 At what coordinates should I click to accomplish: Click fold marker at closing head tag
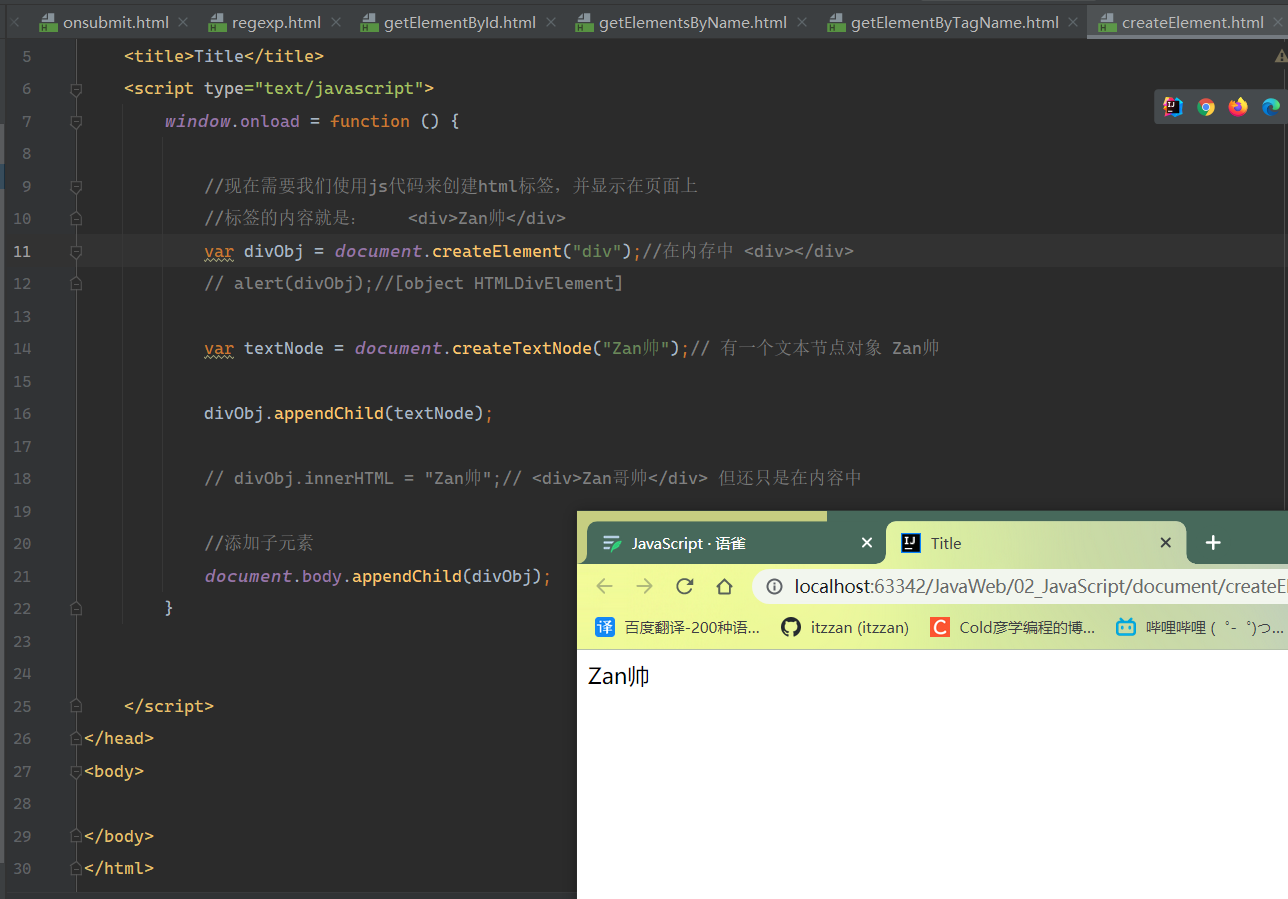click(76, 738)
